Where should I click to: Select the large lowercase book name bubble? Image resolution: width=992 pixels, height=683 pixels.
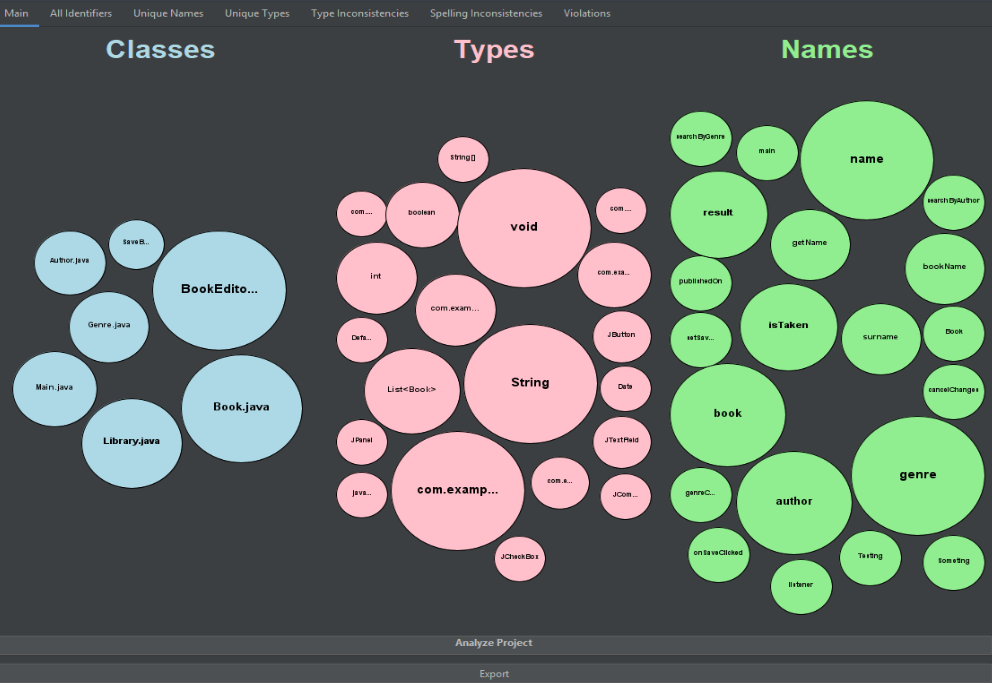[728, 415]
